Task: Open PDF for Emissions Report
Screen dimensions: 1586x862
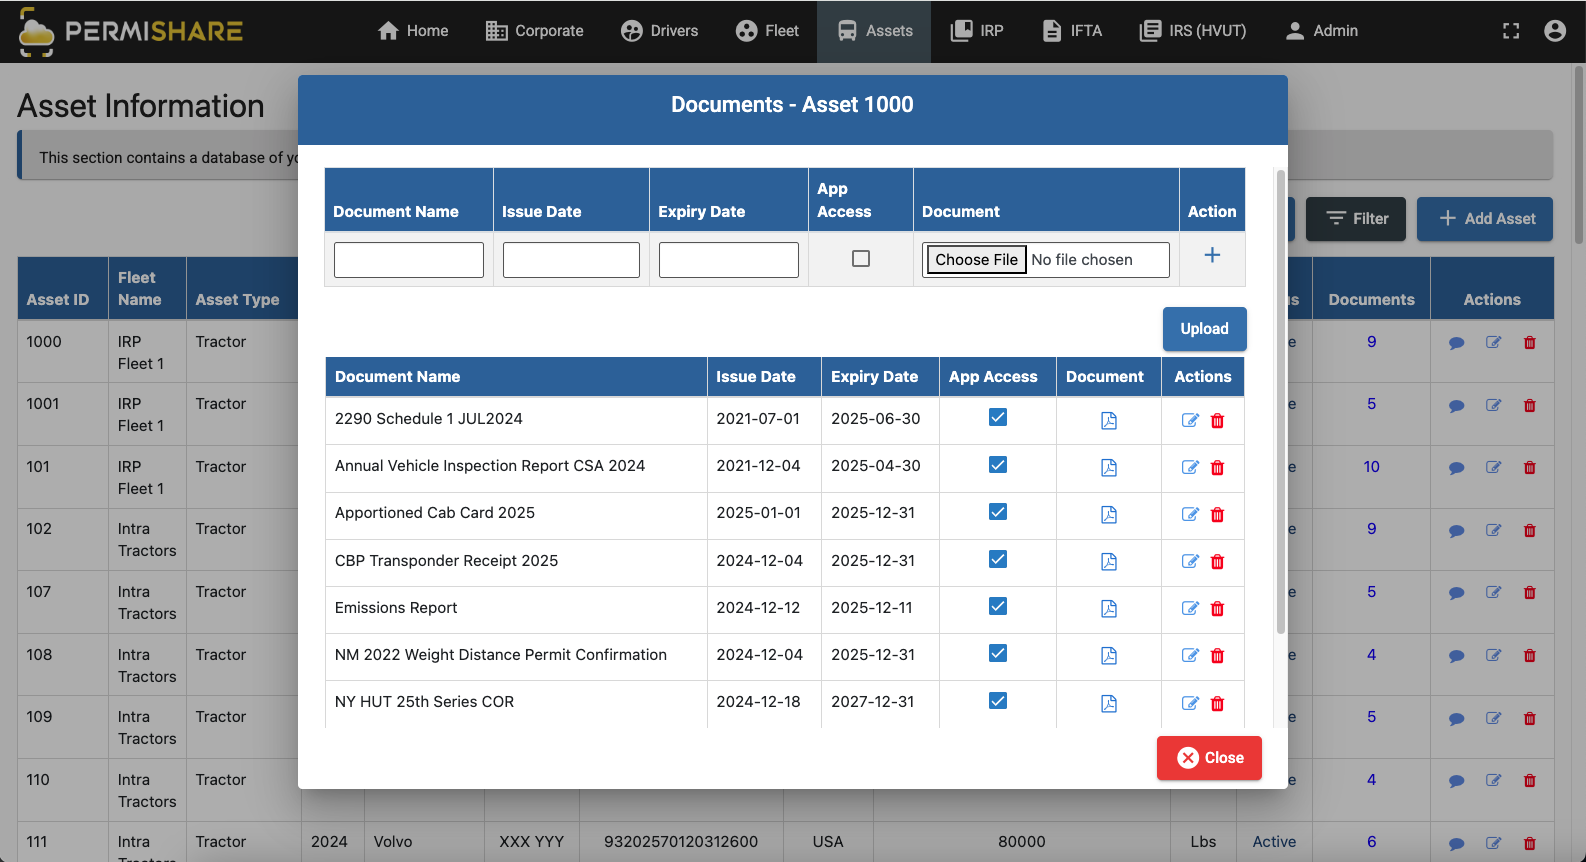Action: [x=1108, y=609]
